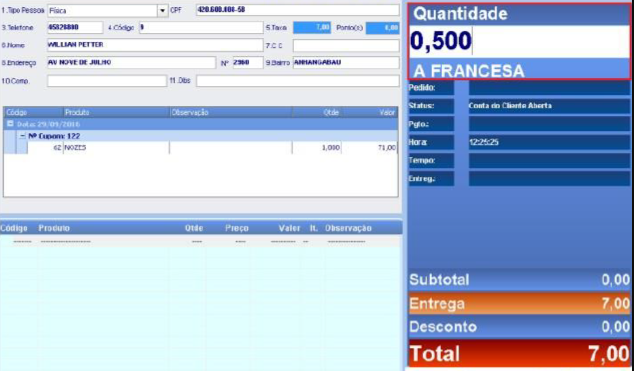Click the Total row showing 7,00

pos(519,354)
